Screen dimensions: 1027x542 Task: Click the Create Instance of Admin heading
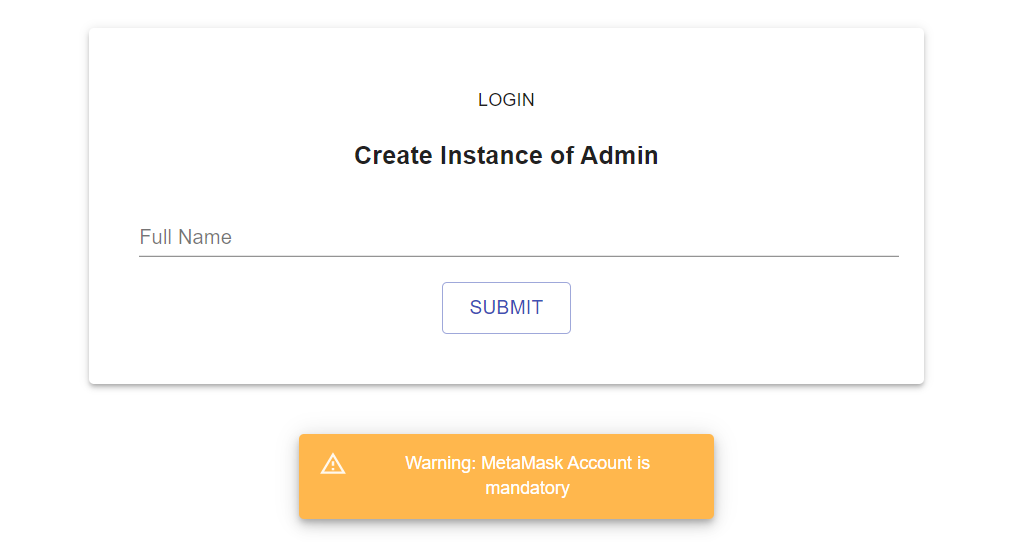click(506, 155)
